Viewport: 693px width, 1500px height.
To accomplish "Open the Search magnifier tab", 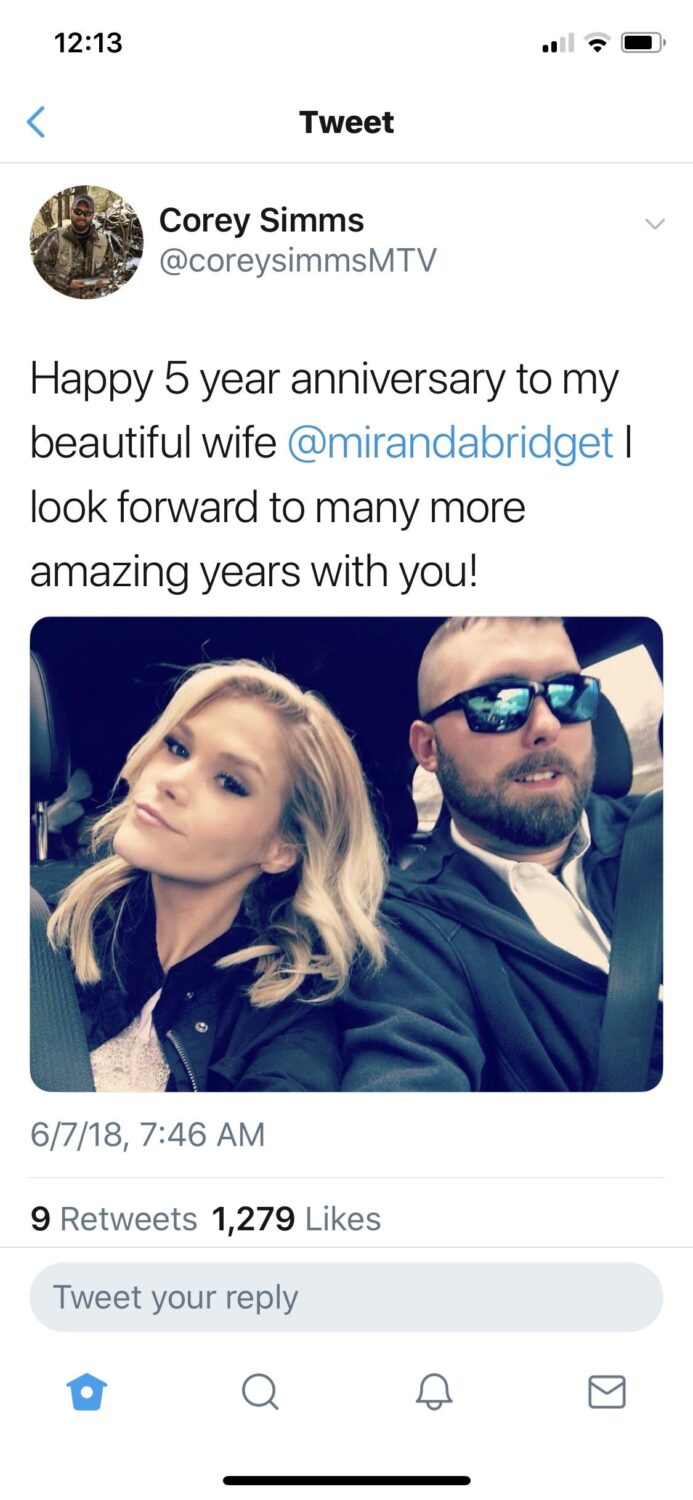I will (x=260, y=1391).
